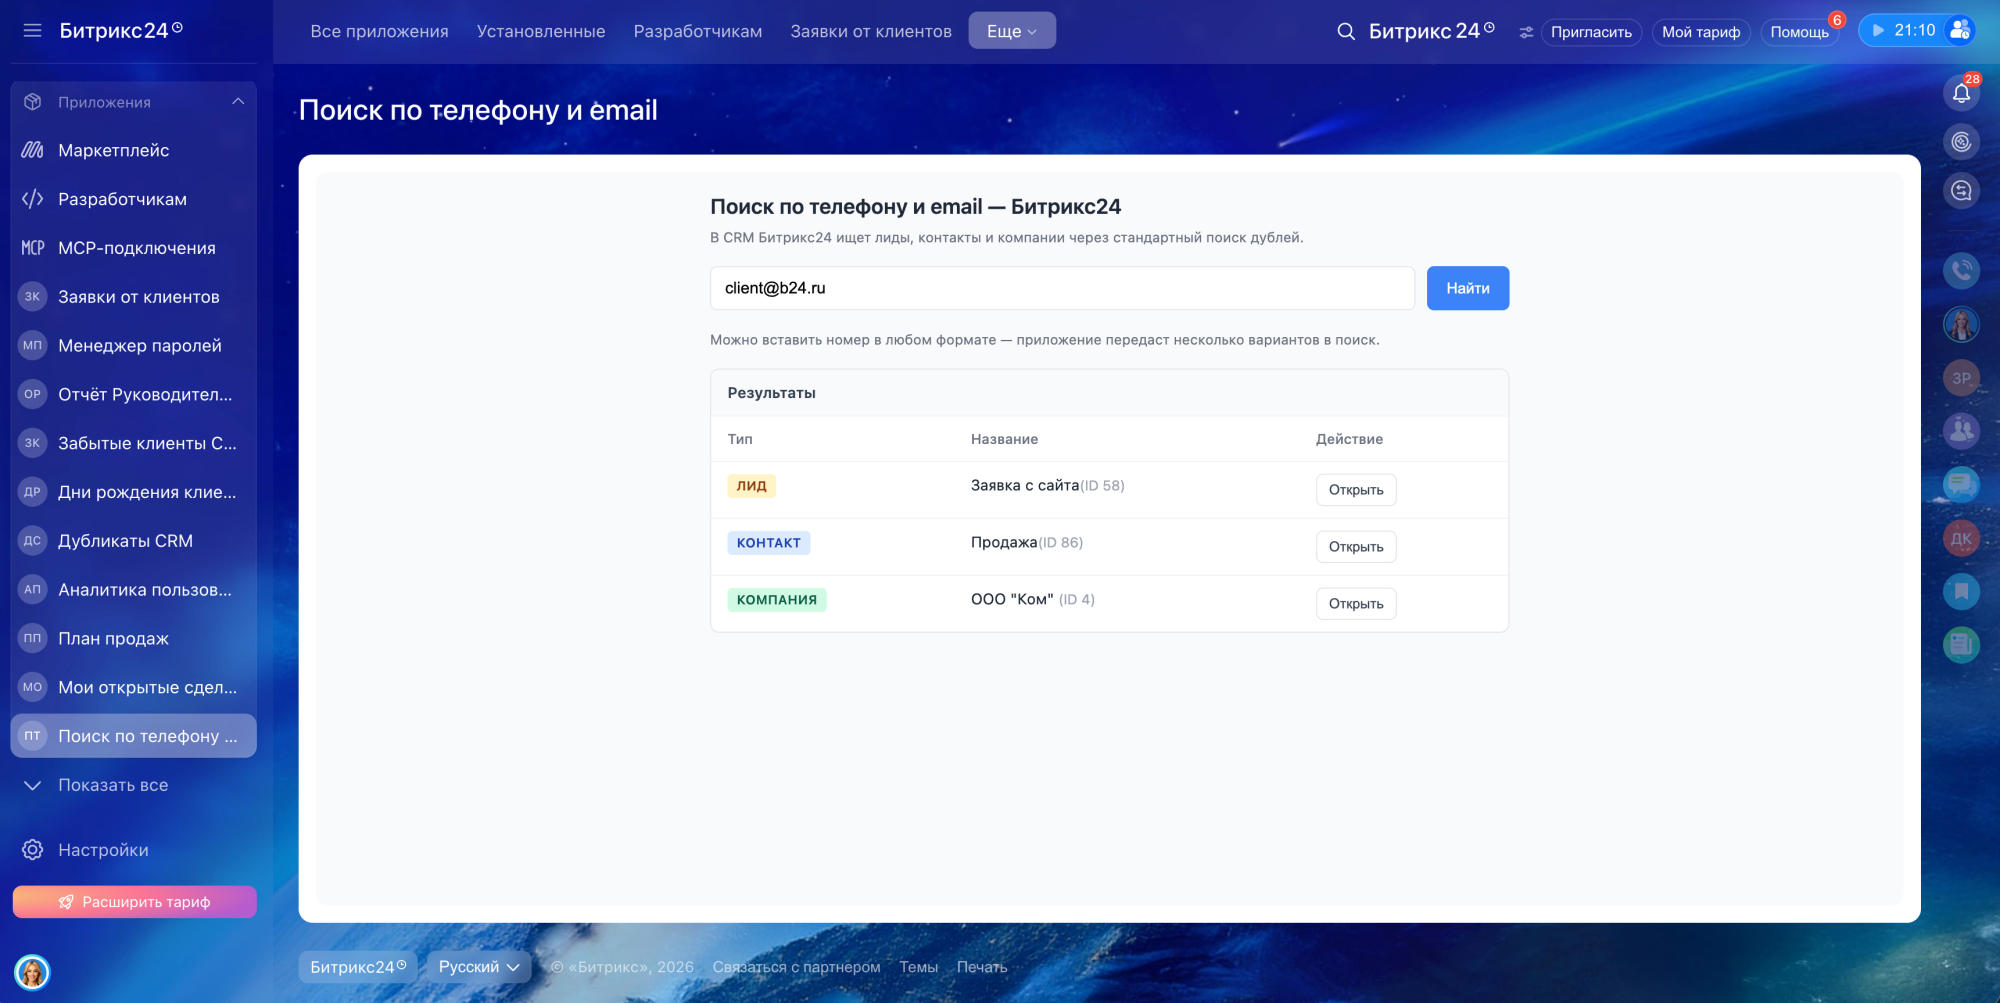This screenshot has width=2000, height=1003.
Task: Open the woman avatar chat in right rail
Action: (x=1961, y=324)
